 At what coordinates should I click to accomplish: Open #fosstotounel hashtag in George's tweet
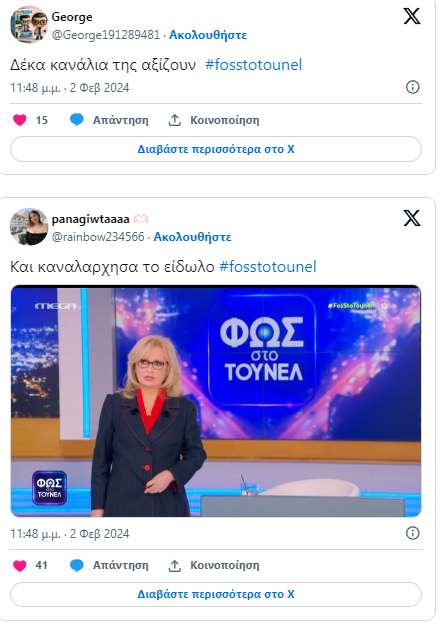pos(254,64)
